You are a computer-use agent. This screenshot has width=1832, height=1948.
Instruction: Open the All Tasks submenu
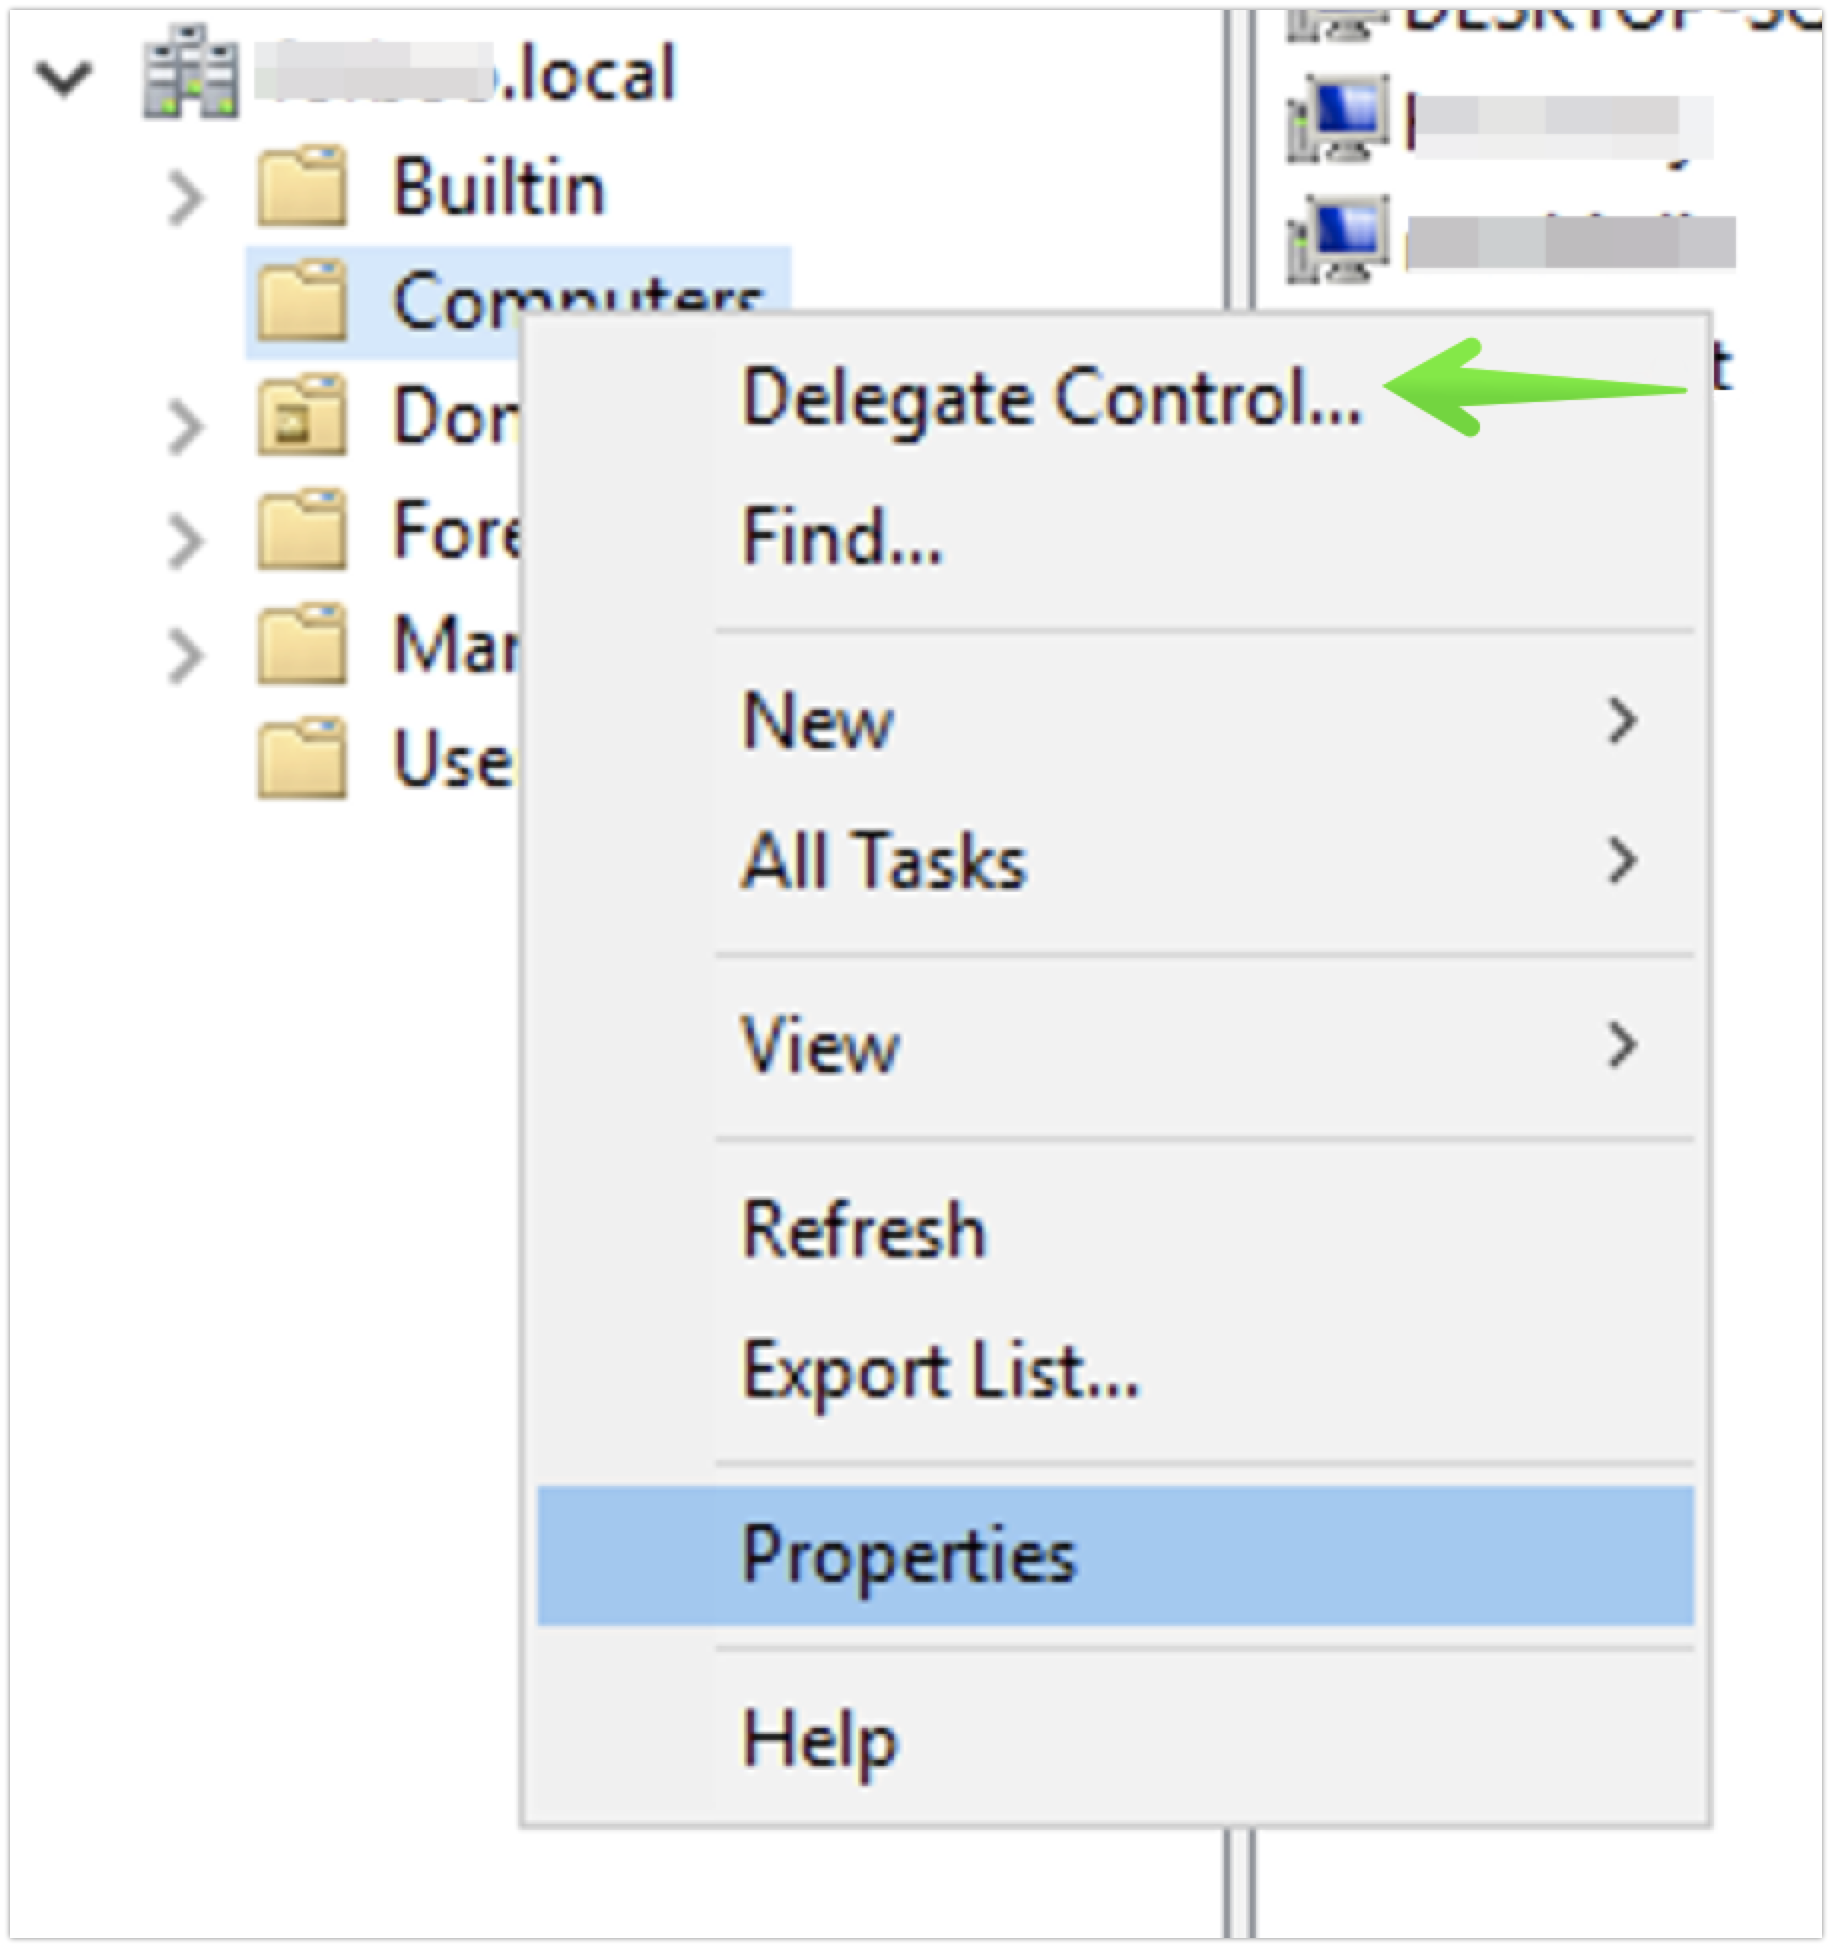pos(1115,861)
